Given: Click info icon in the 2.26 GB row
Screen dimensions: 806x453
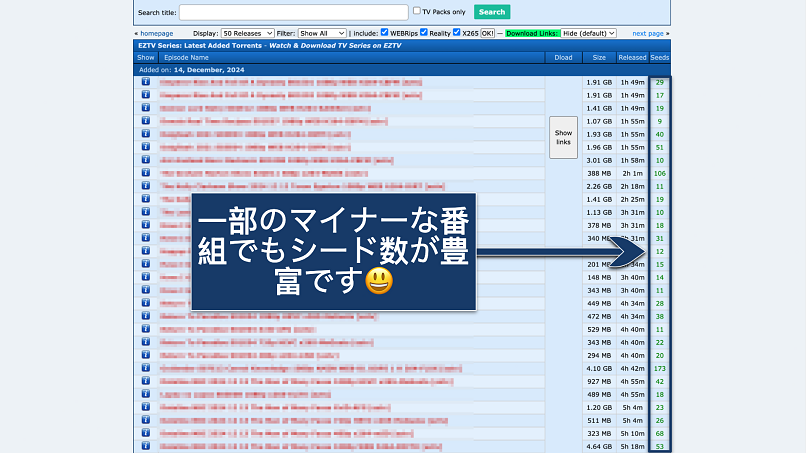Looking at the screenshot, I should point(145,186).
